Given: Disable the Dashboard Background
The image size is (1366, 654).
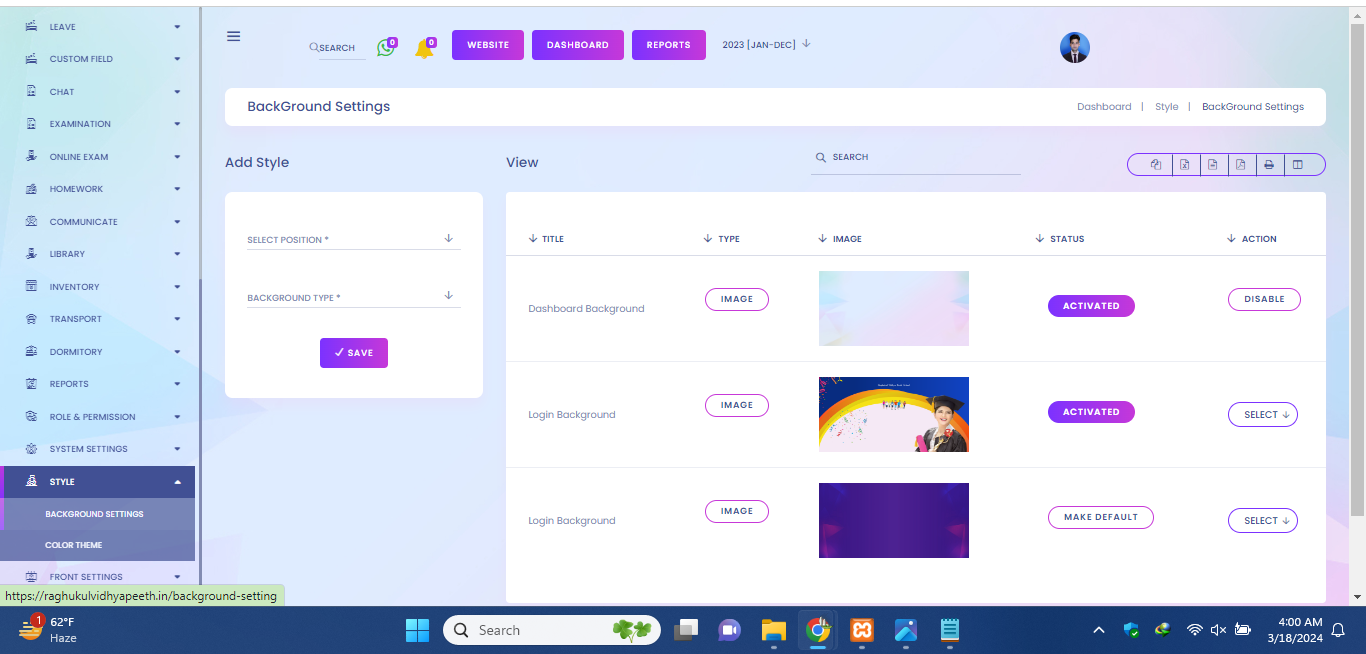Looking at the screenshot, I should pos(1264,299).
